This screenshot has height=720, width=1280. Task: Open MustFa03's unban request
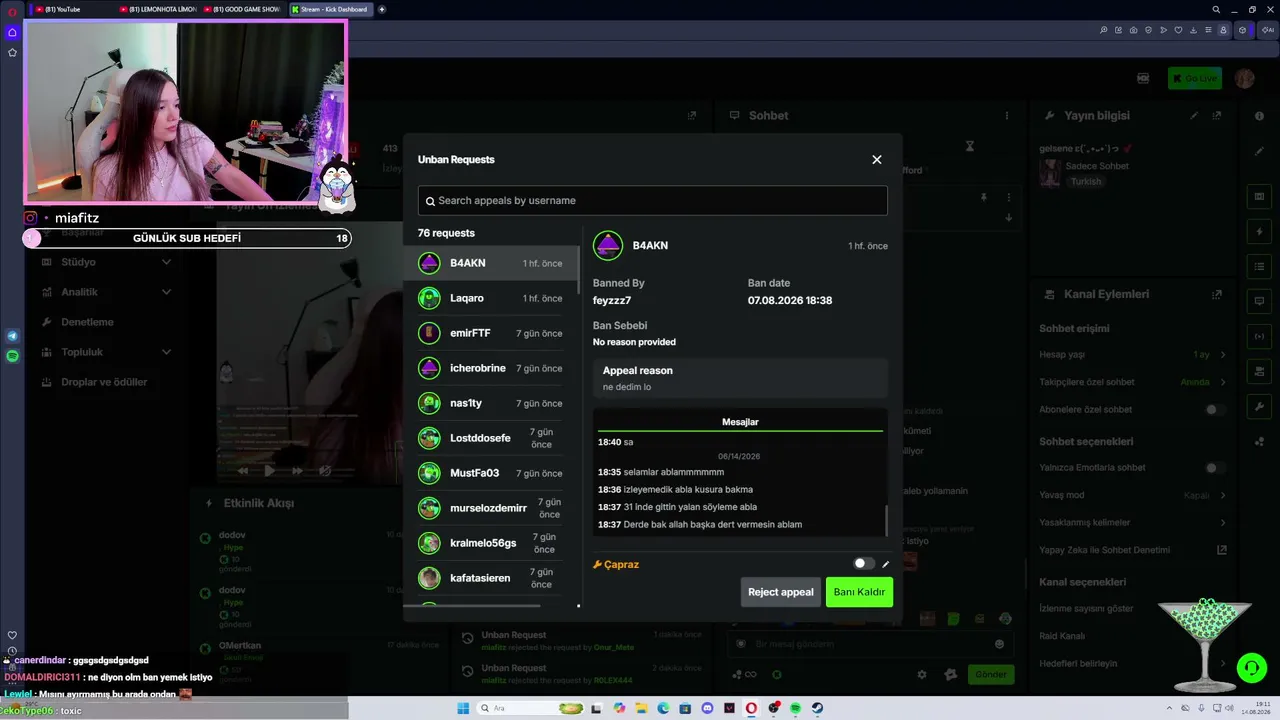(x=491, y=473)
